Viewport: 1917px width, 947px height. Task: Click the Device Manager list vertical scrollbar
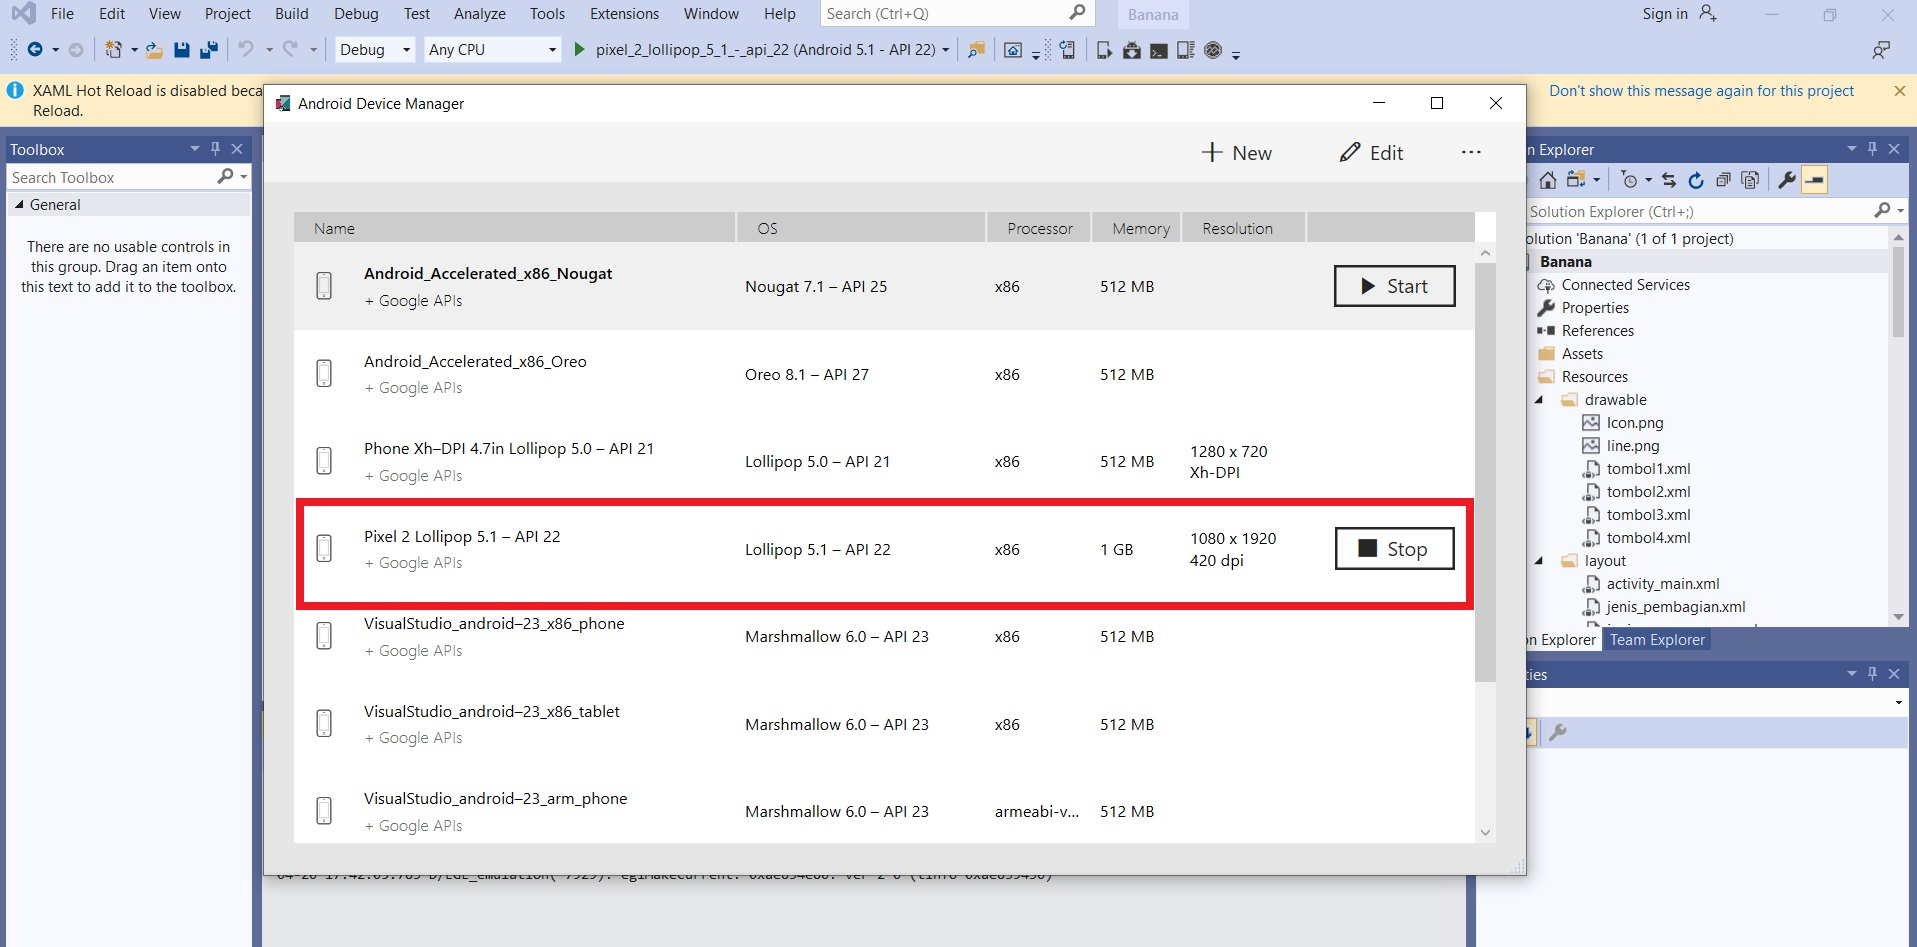[x=1485, y=472]
